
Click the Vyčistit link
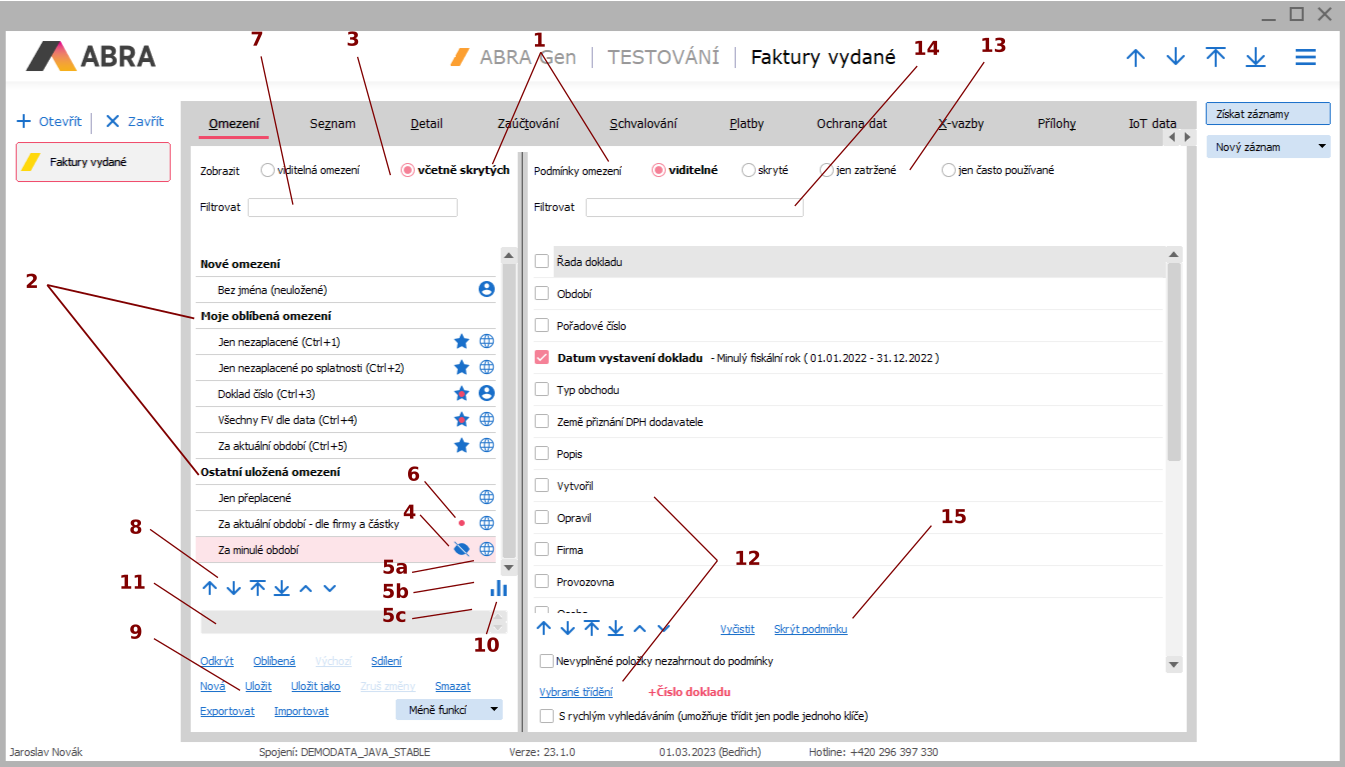738,629
